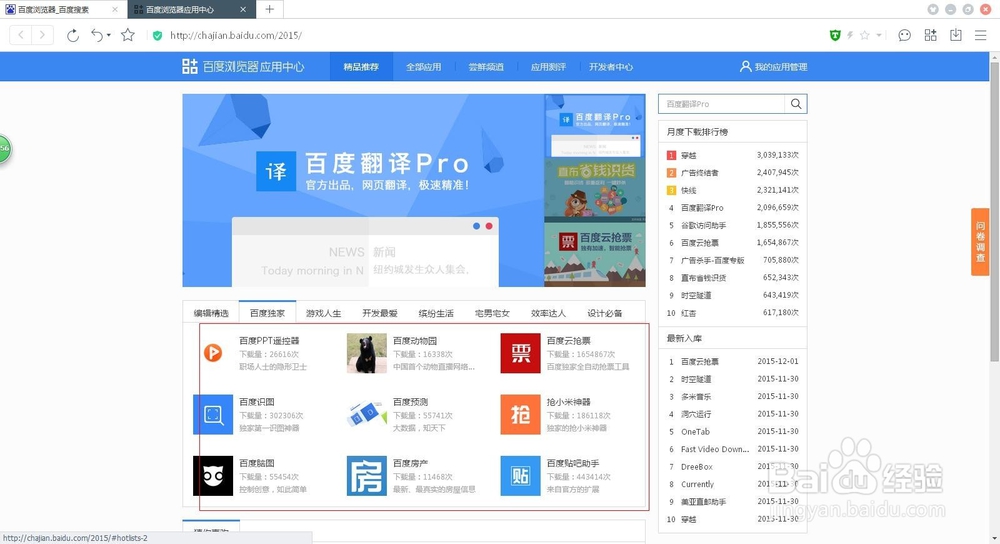Open the skin shirt icon in the title bar
Screen dimensions: 1000x544
coord(933,9)
